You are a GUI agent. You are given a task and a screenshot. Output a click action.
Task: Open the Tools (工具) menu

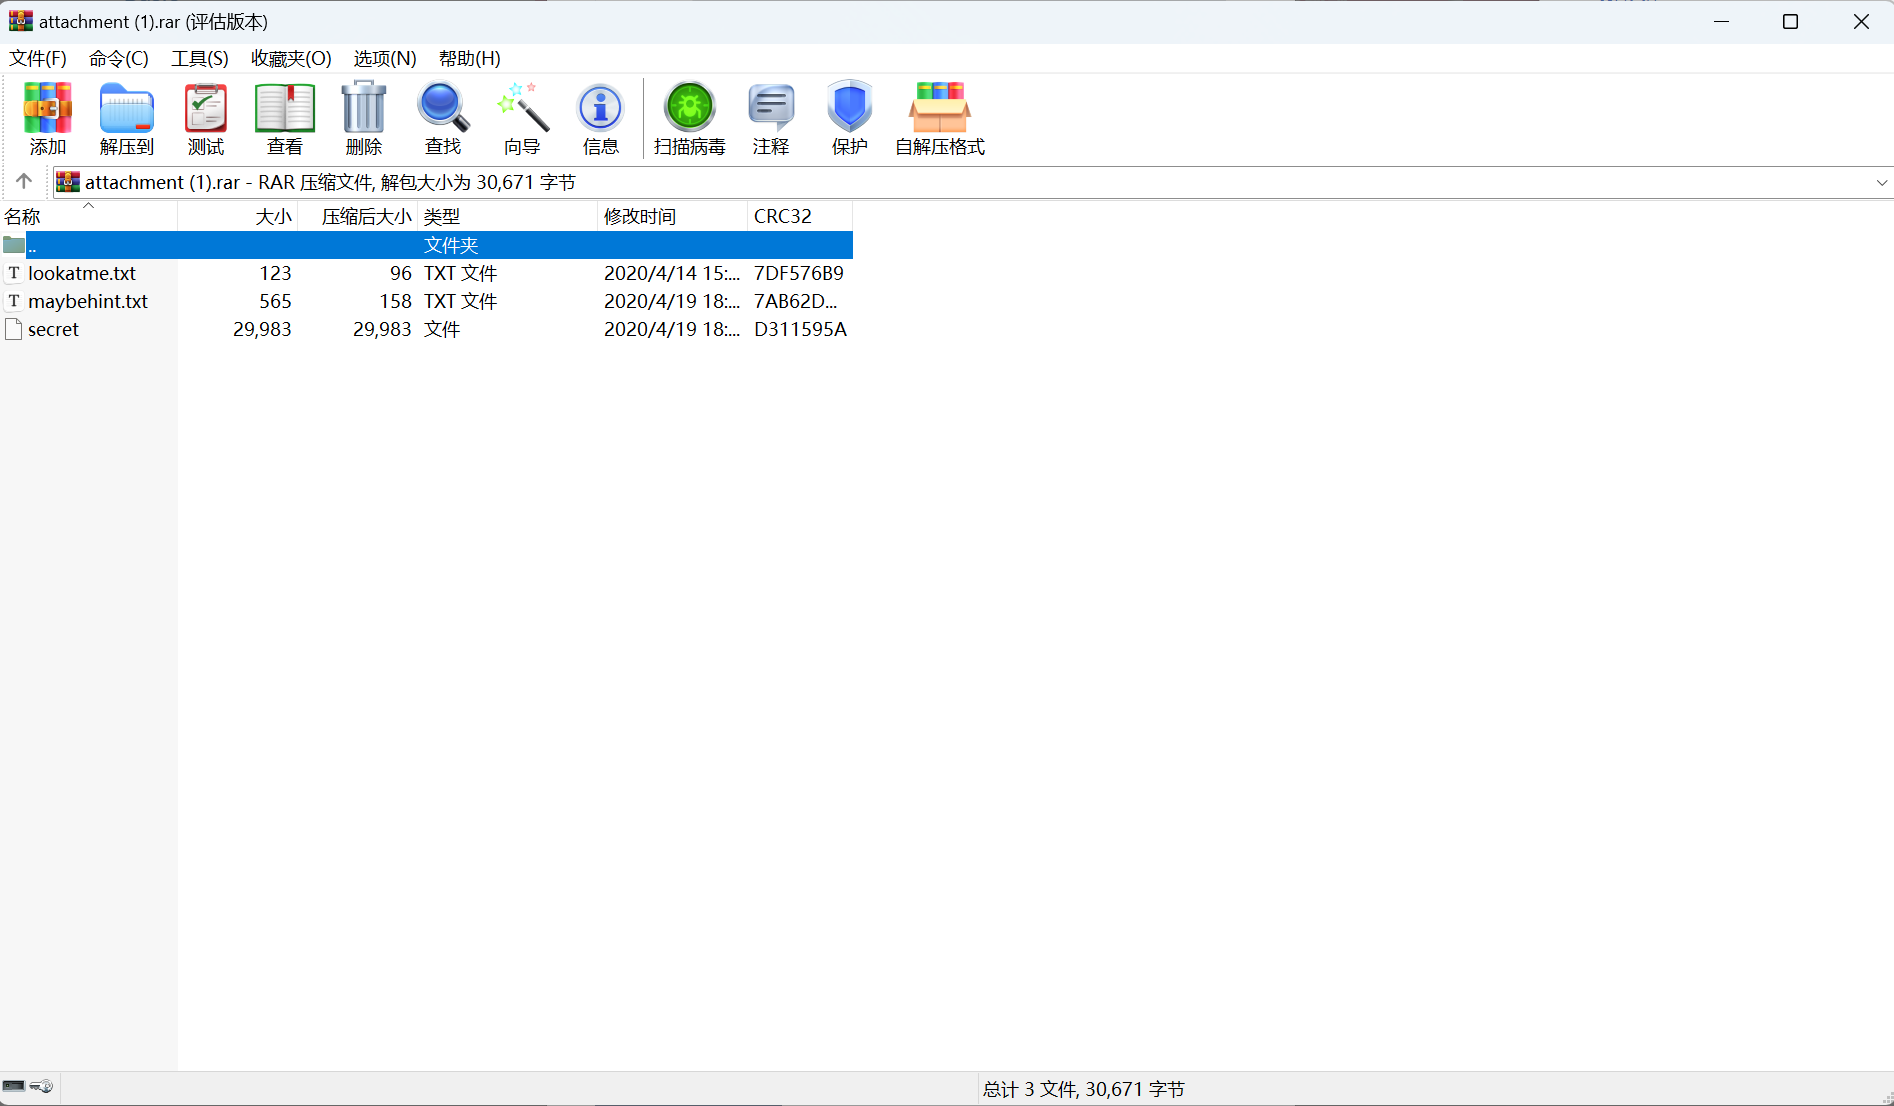coord(200,58)
